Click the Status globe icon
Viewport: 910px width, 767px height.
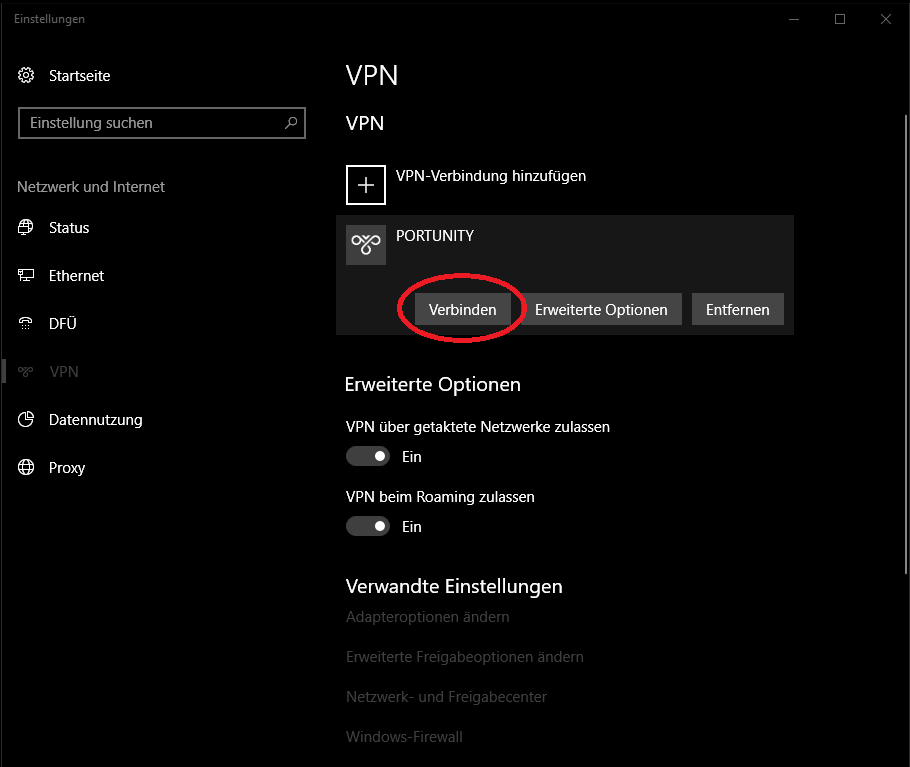pos(27,228)
